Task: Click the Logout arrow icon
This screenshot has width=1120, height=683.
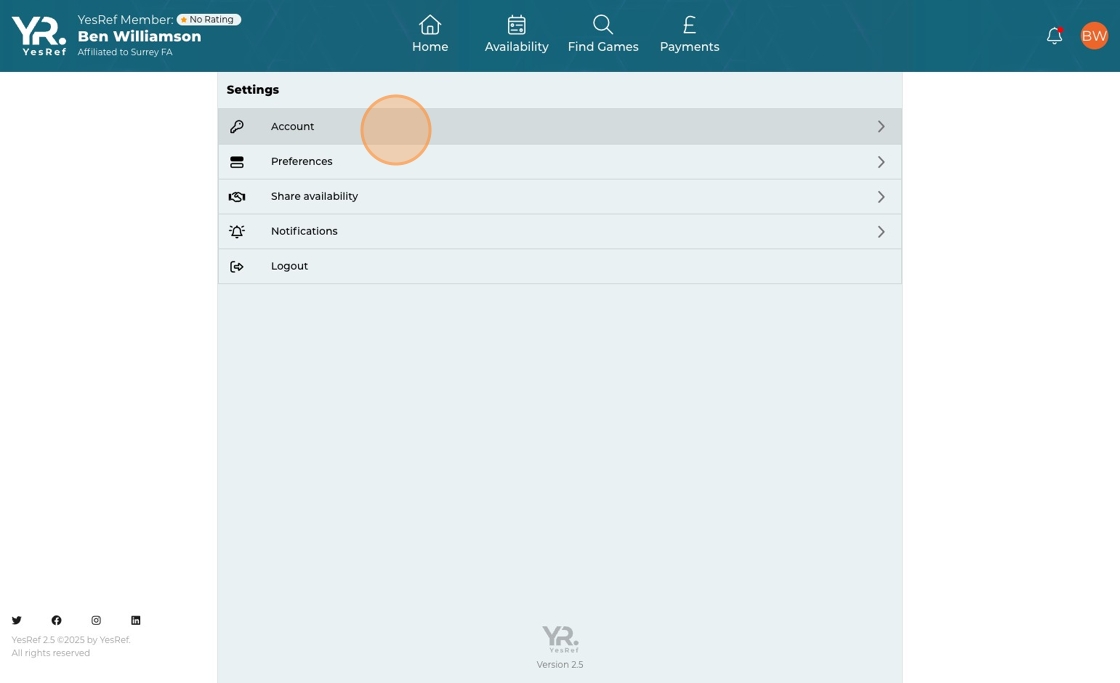Action: [236, 266]
